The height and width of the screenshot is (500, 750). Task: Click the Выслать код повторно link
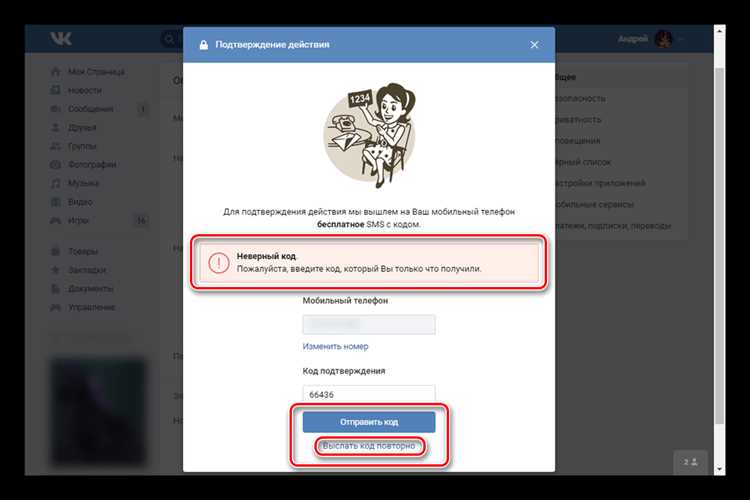click(x=368, y=445)
